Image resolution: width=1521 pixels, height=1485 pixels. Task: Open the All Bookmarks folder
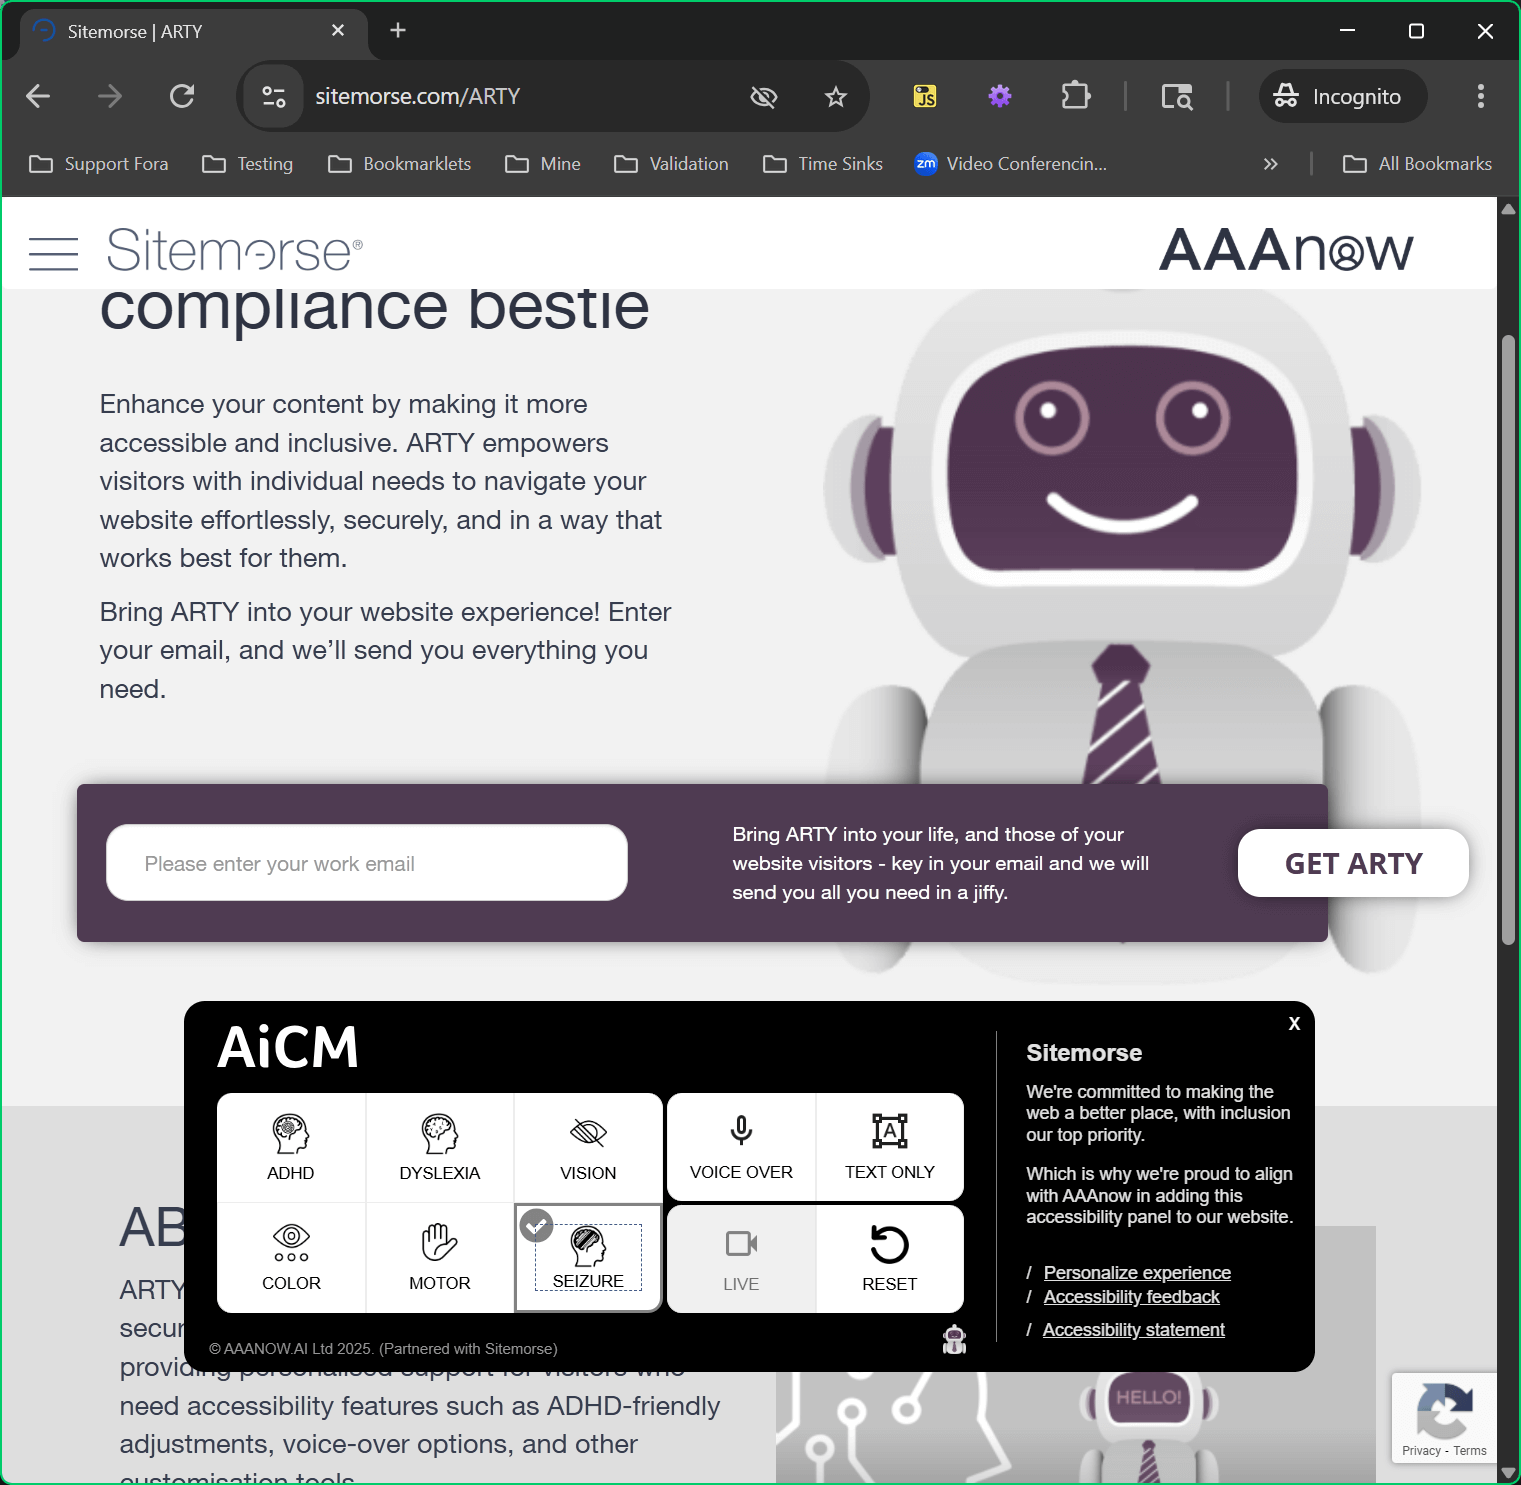(1418, 164)
